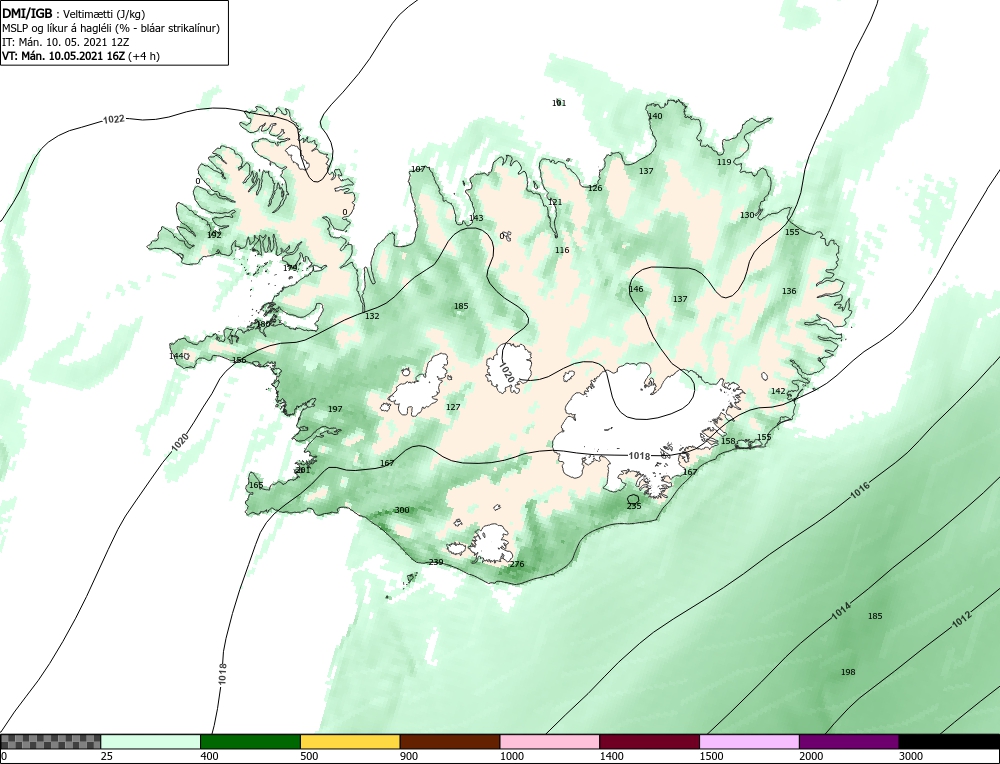Click the 1022 isobar label
The height and width of the screenshot is (764, 1000).
114,119
